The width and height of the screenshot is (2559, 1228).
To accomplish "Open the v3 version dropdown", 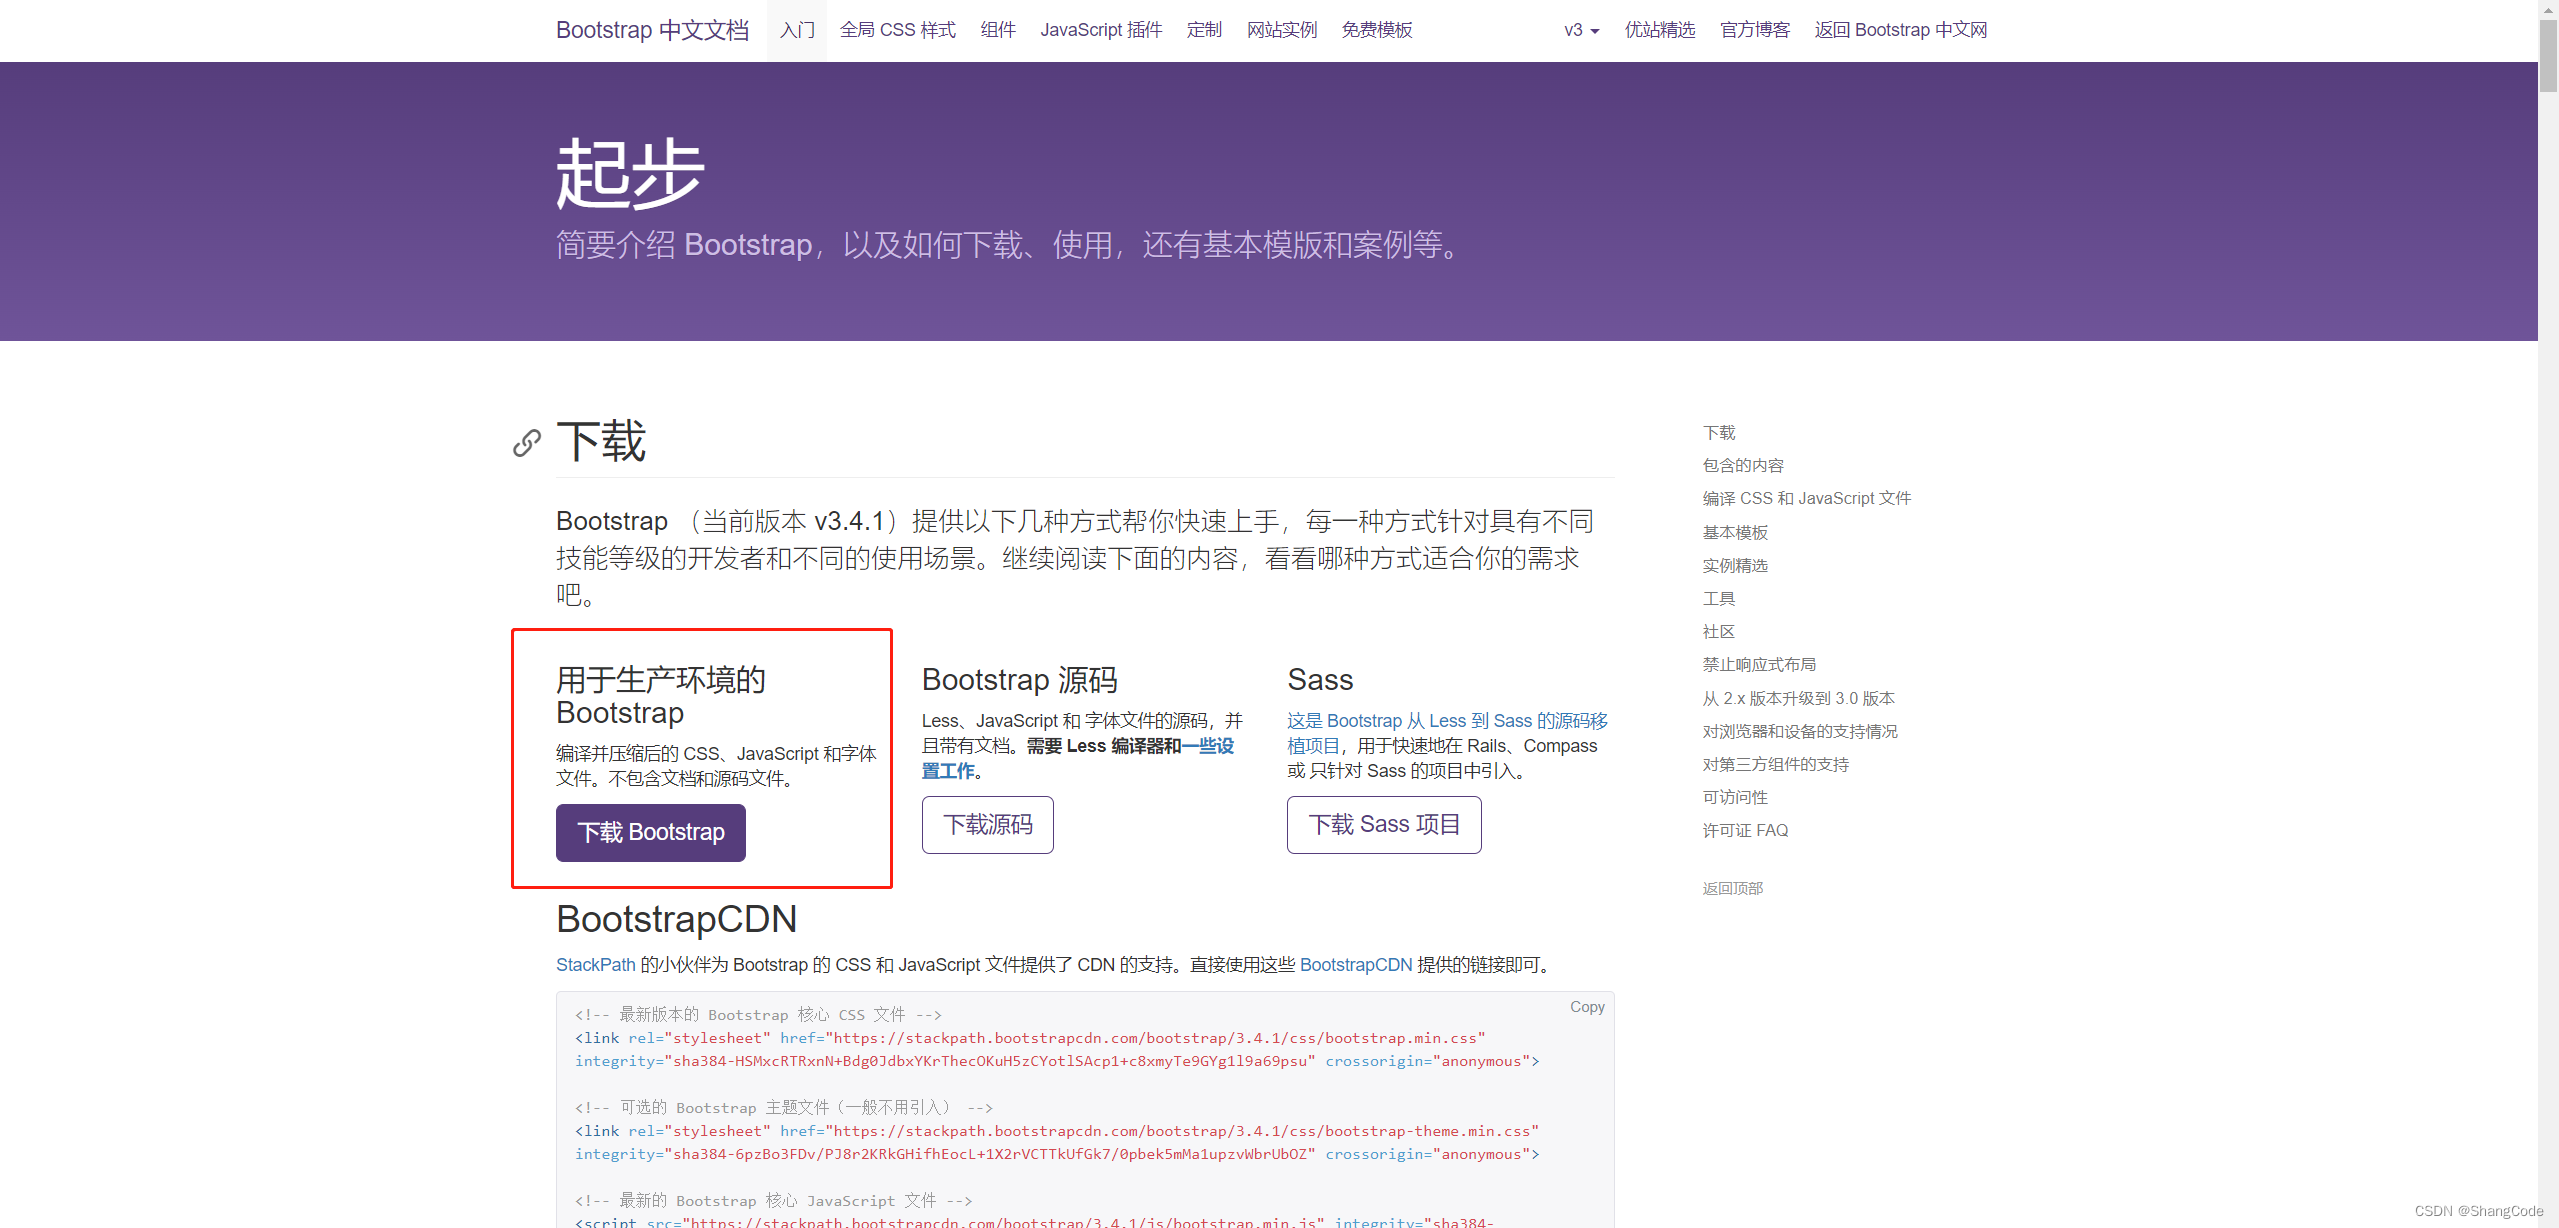I will tap(1582, 30).
